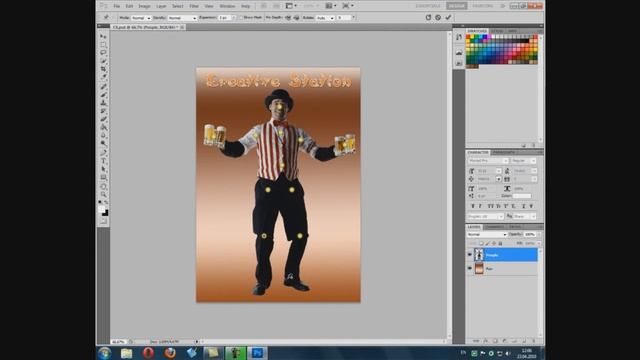Click the delete layer trash icon

pos(533,340)
